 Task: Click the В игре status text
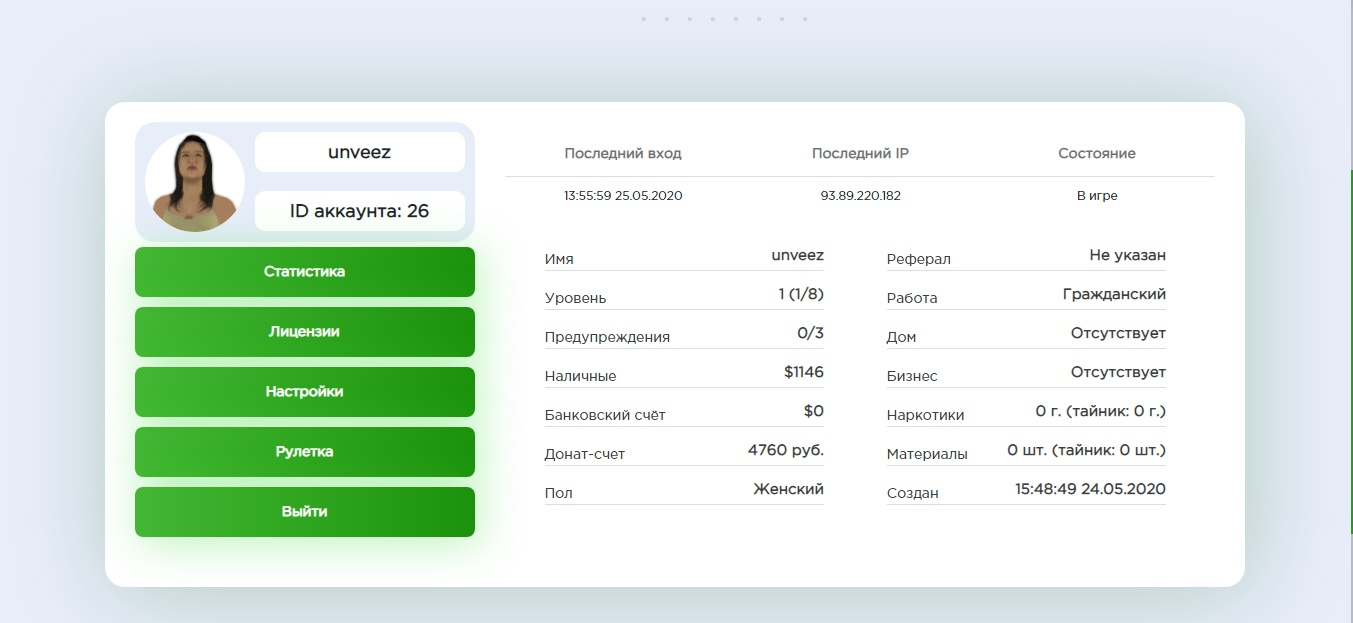click(x=1097, y=196)
